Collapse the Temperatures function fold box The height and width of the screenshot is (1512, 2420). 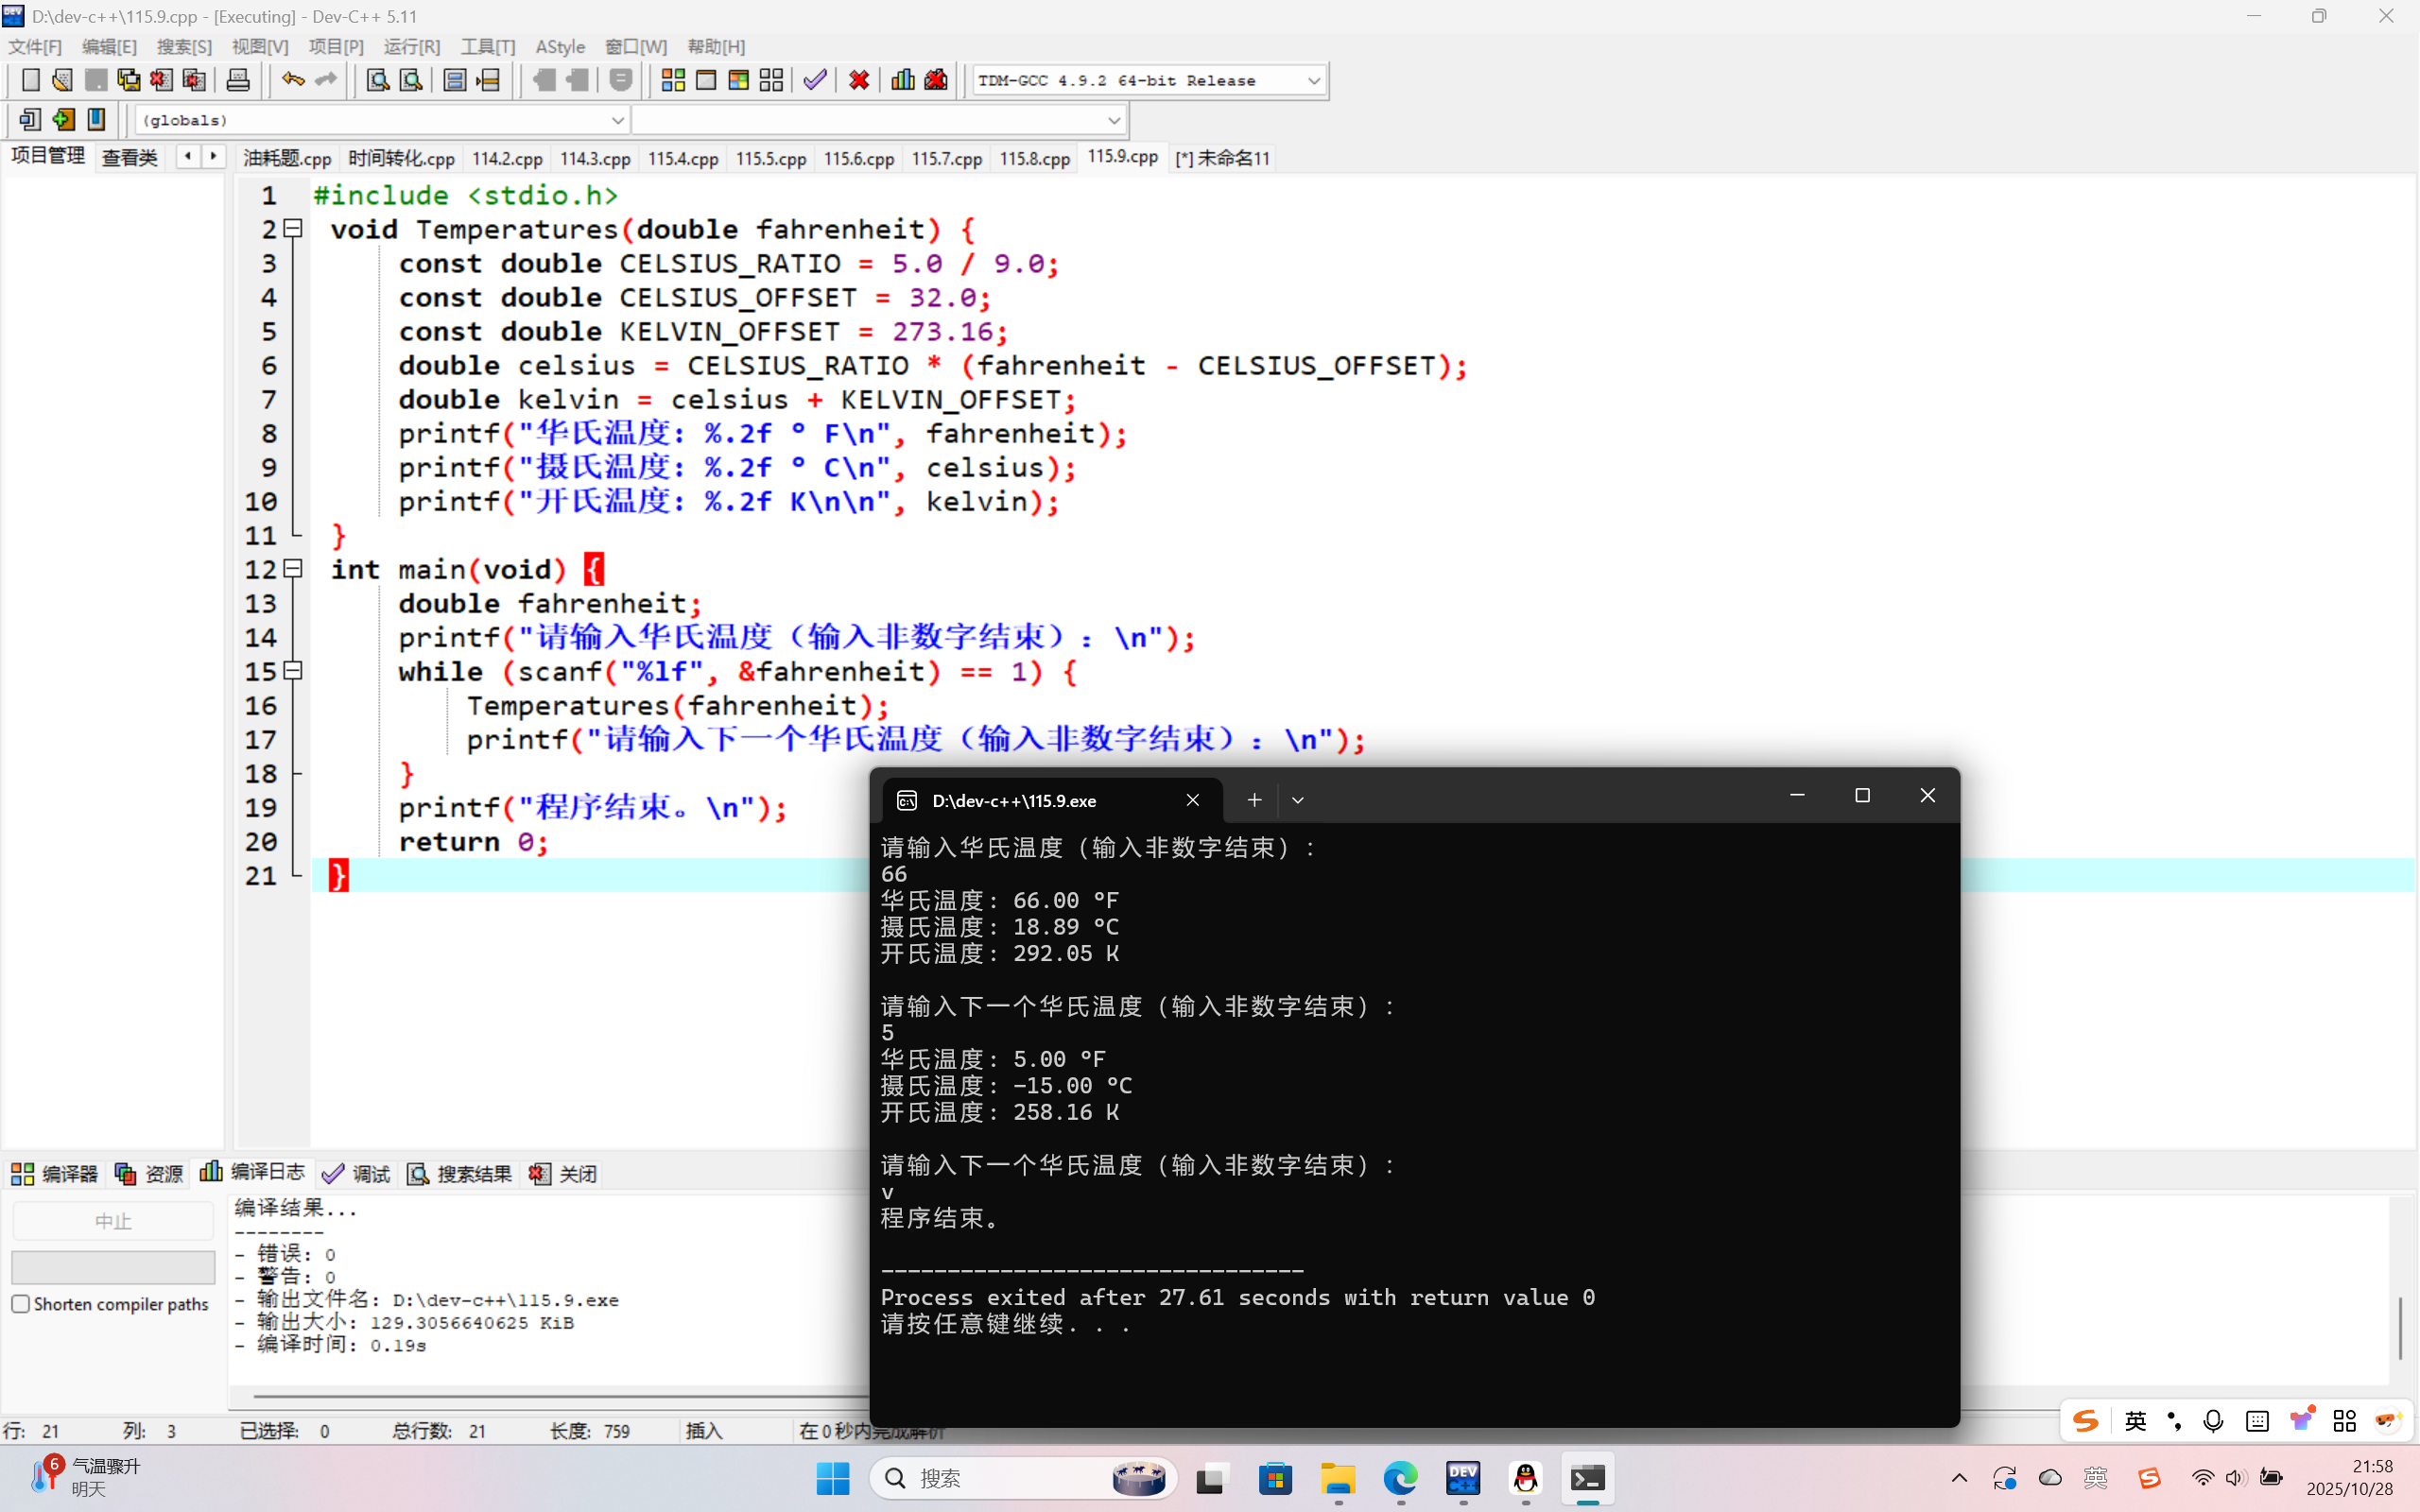[x=293, y=229]
